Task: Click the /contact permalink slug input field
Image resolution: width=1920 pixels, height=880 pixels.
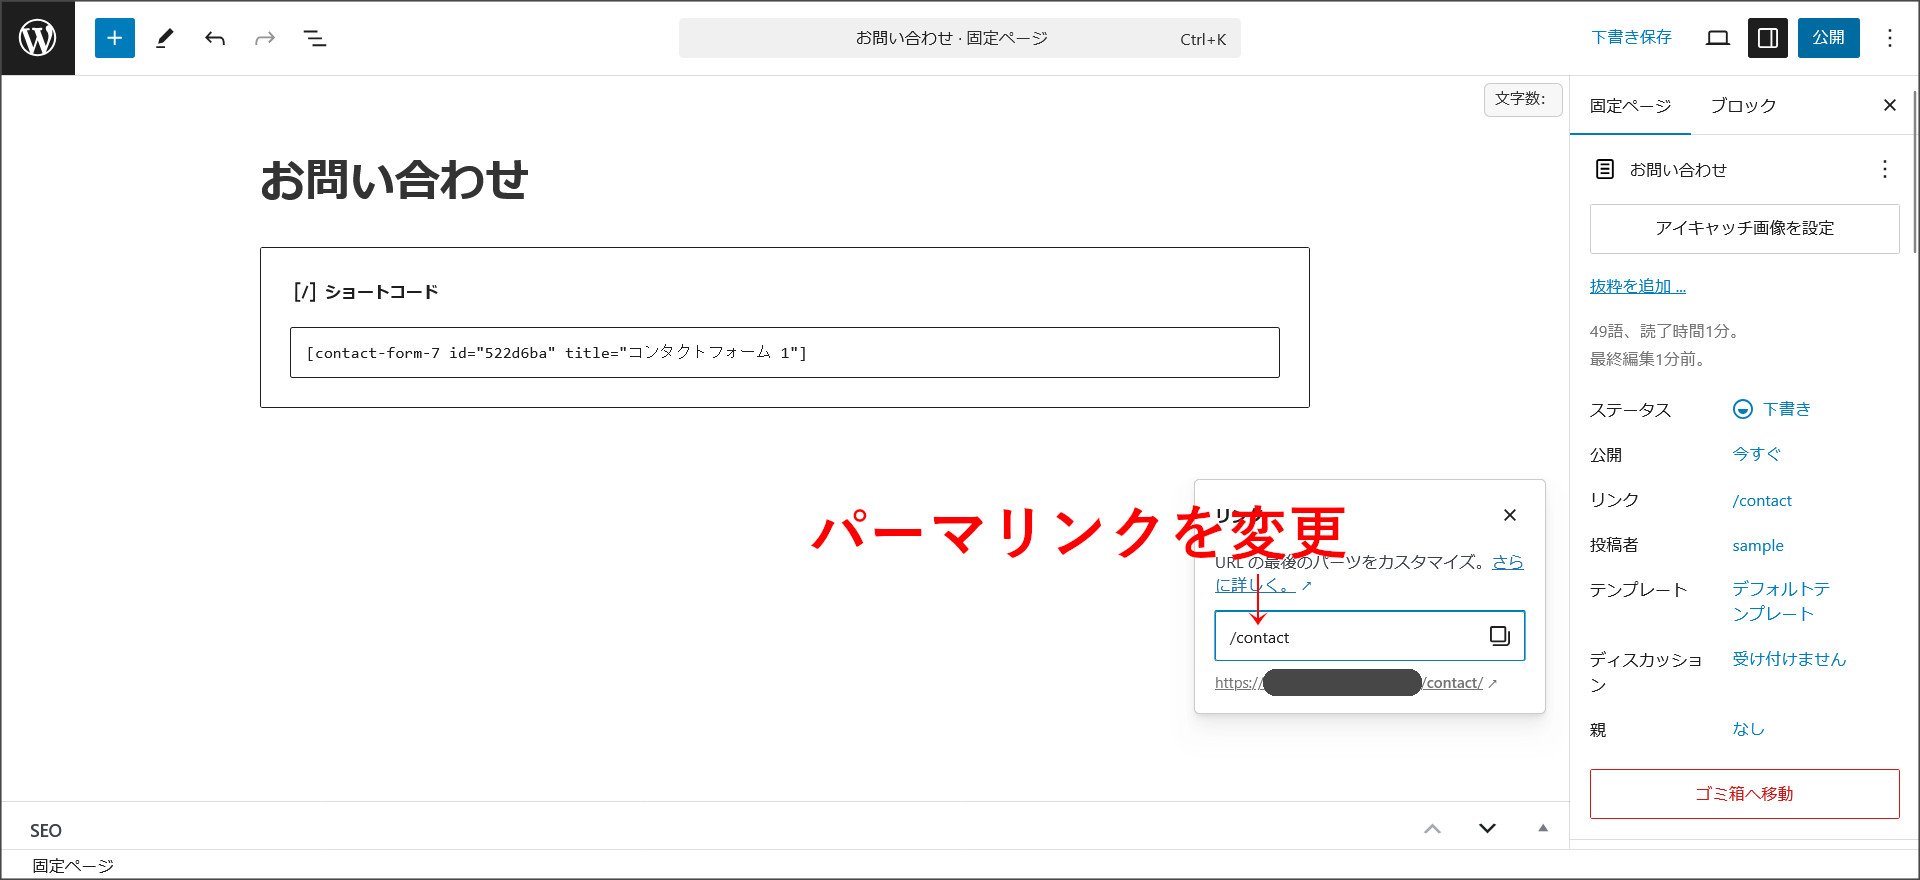Action: (x=1350, y=637)
